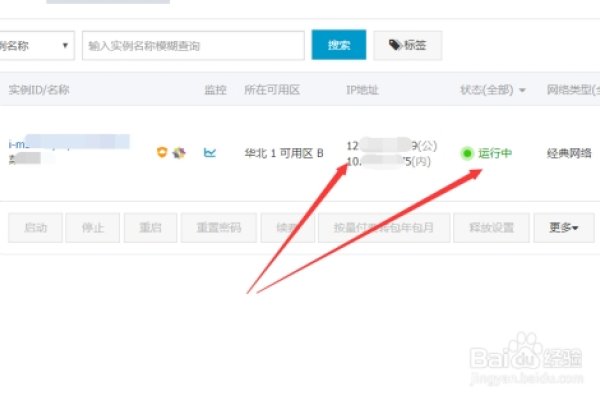The width and height of the screenshot is (600, 400).
Task: Expand the 状态(全部) filter dropdown
Action: pyautogui.click(x=492, y=90)
